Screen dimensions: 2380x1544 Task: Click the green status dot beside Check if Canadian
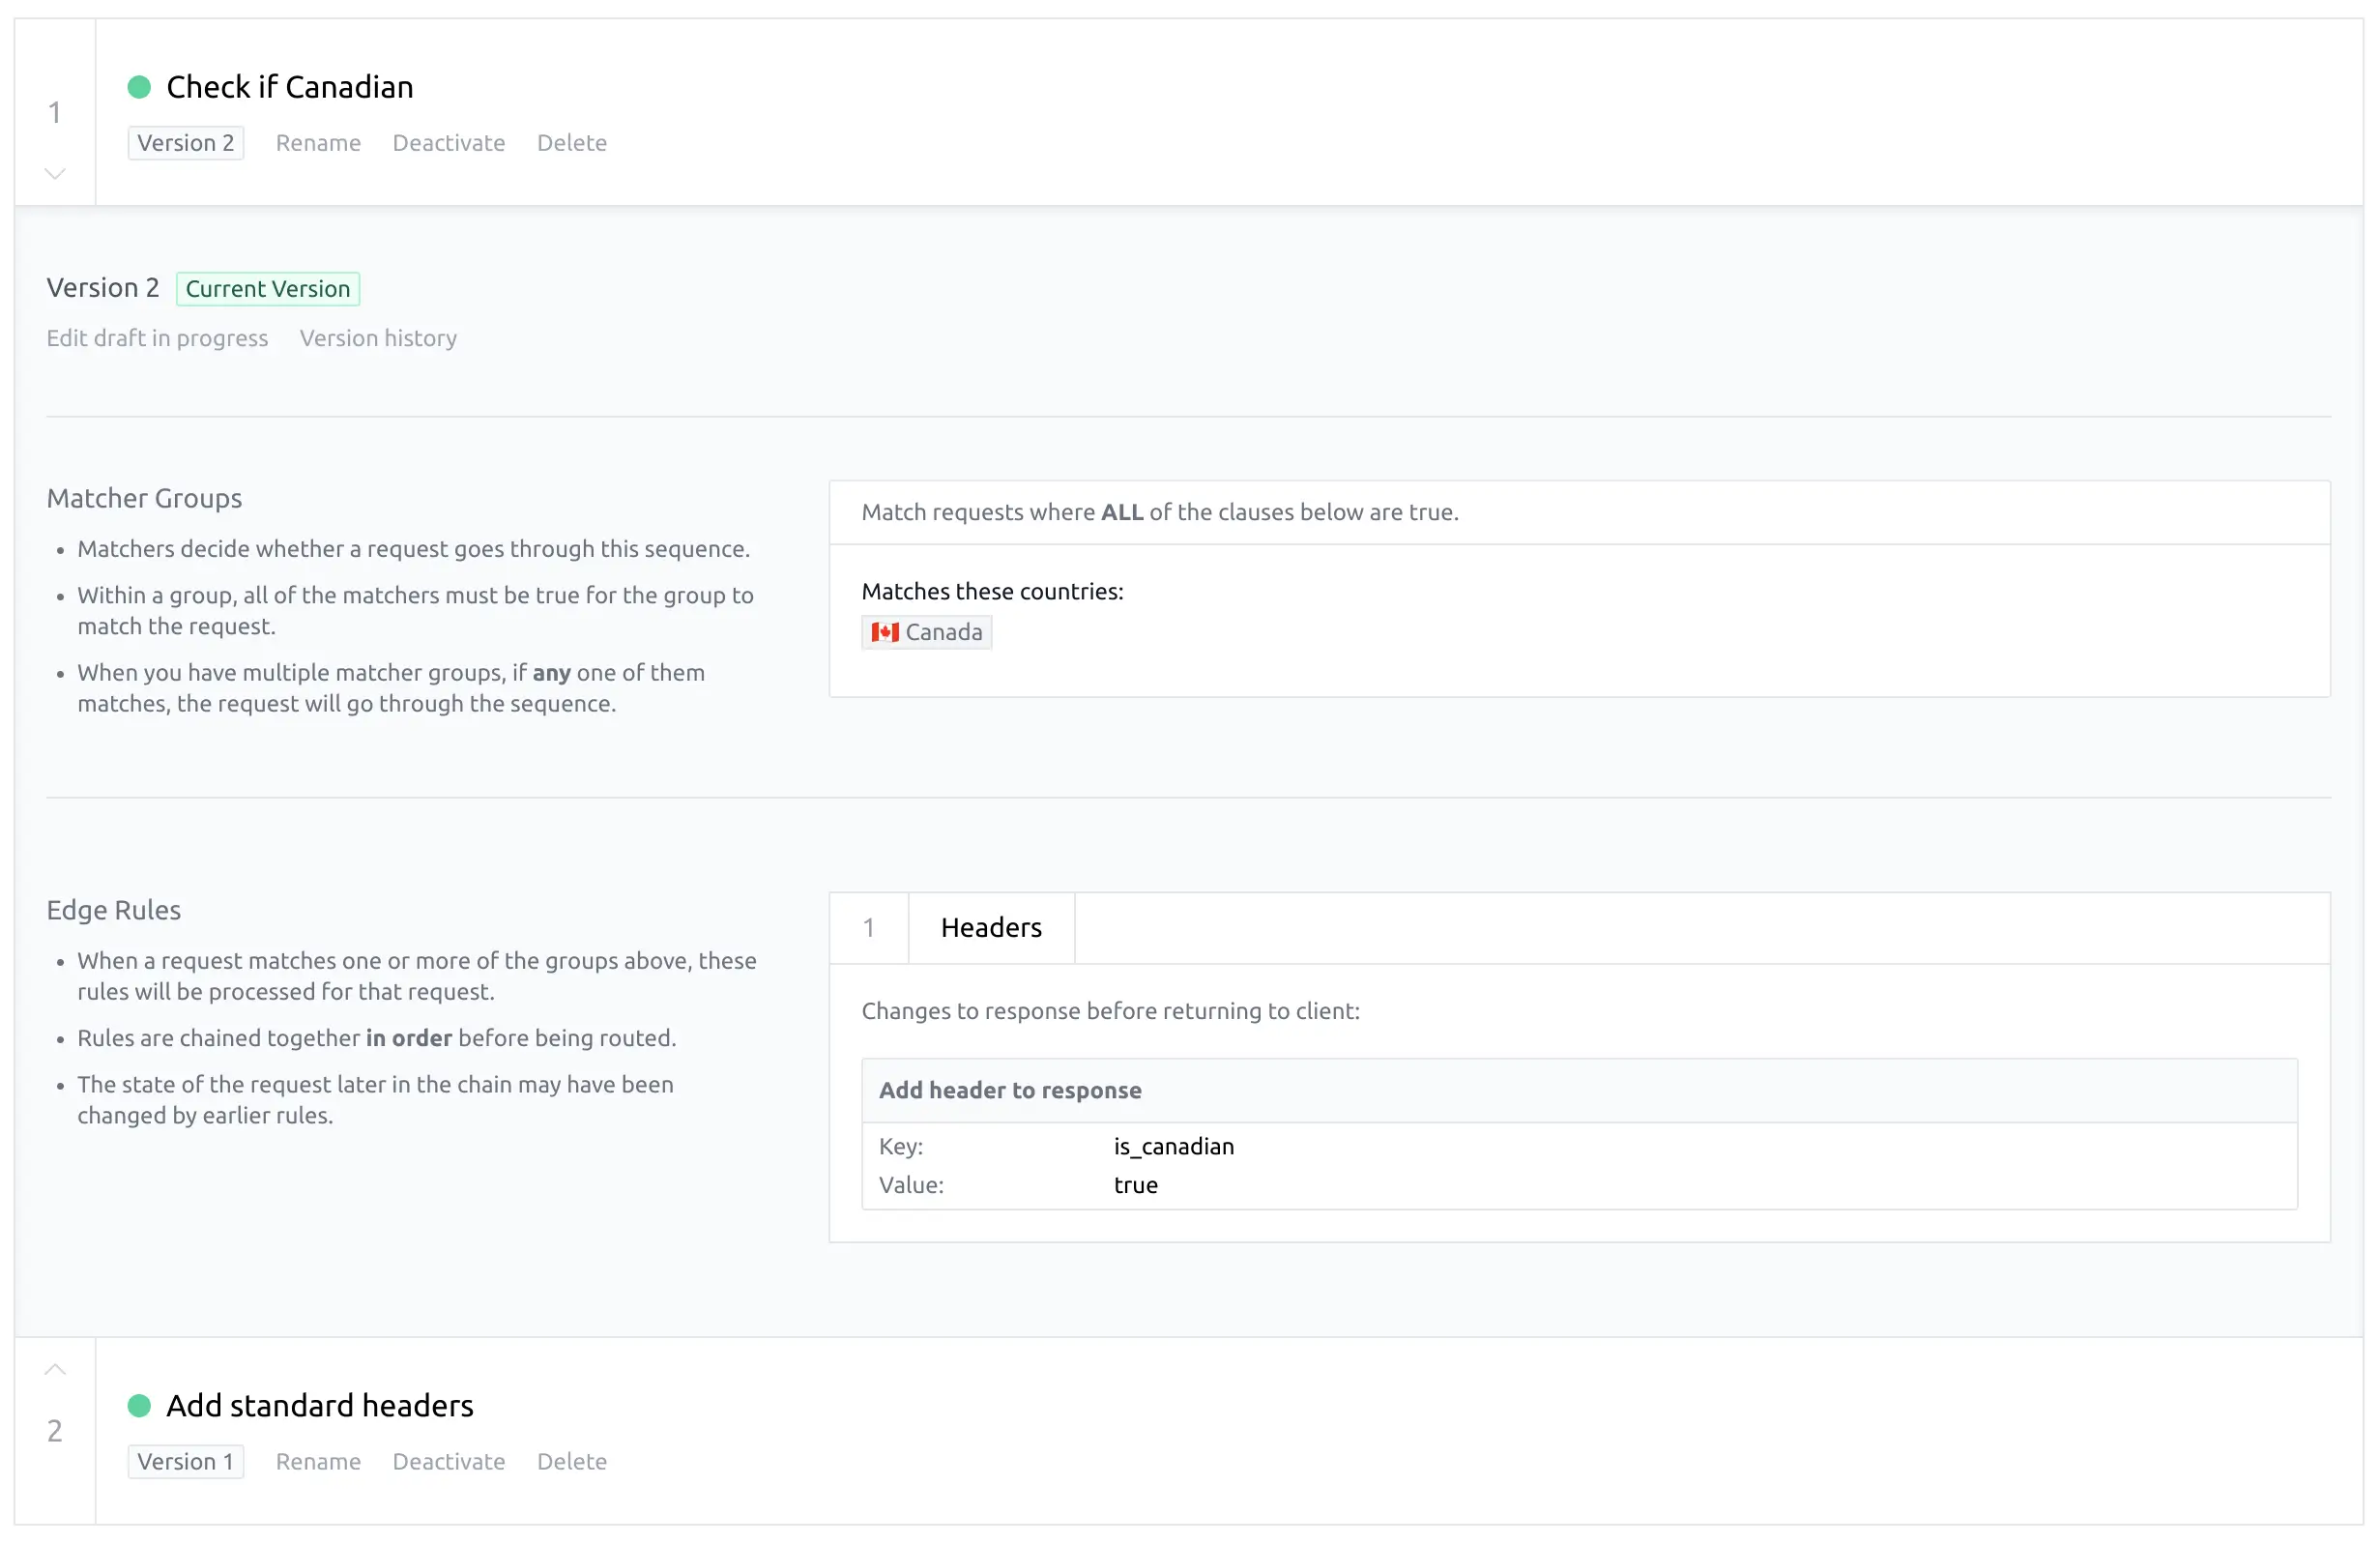click(x=139, y=88)
